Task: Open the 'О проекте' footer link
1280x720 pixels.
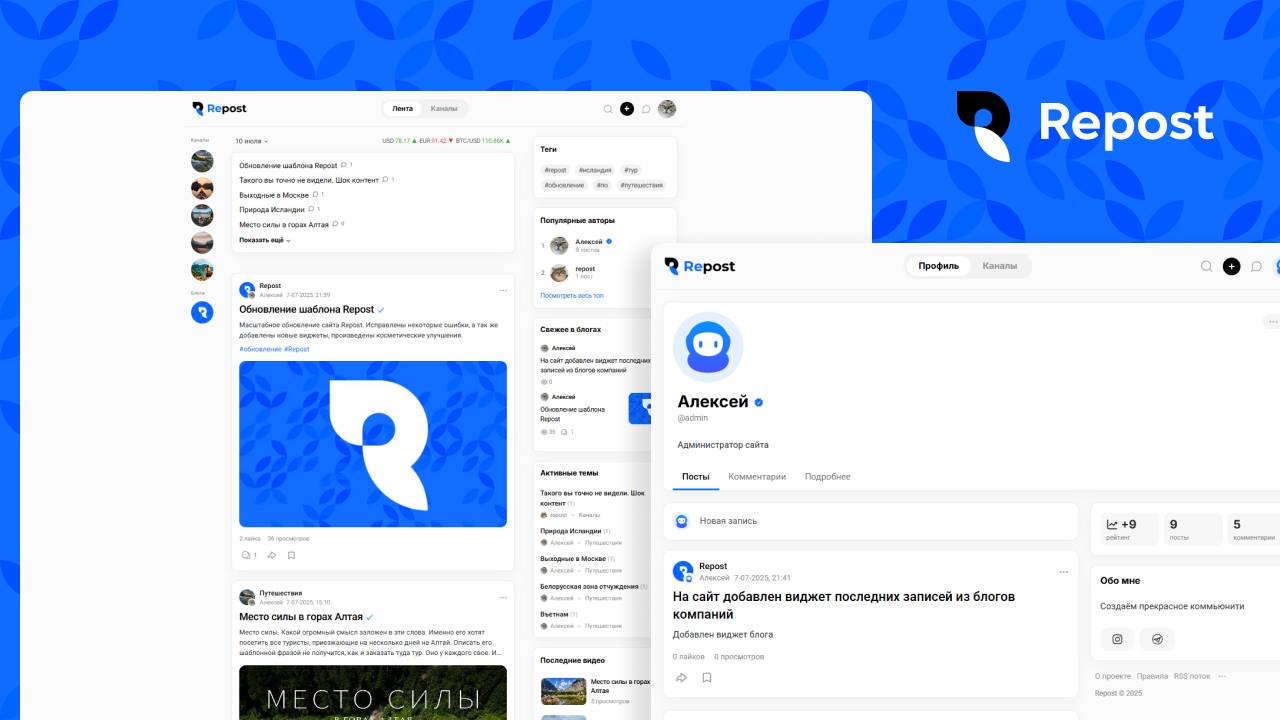Action: coord(1113,676)
